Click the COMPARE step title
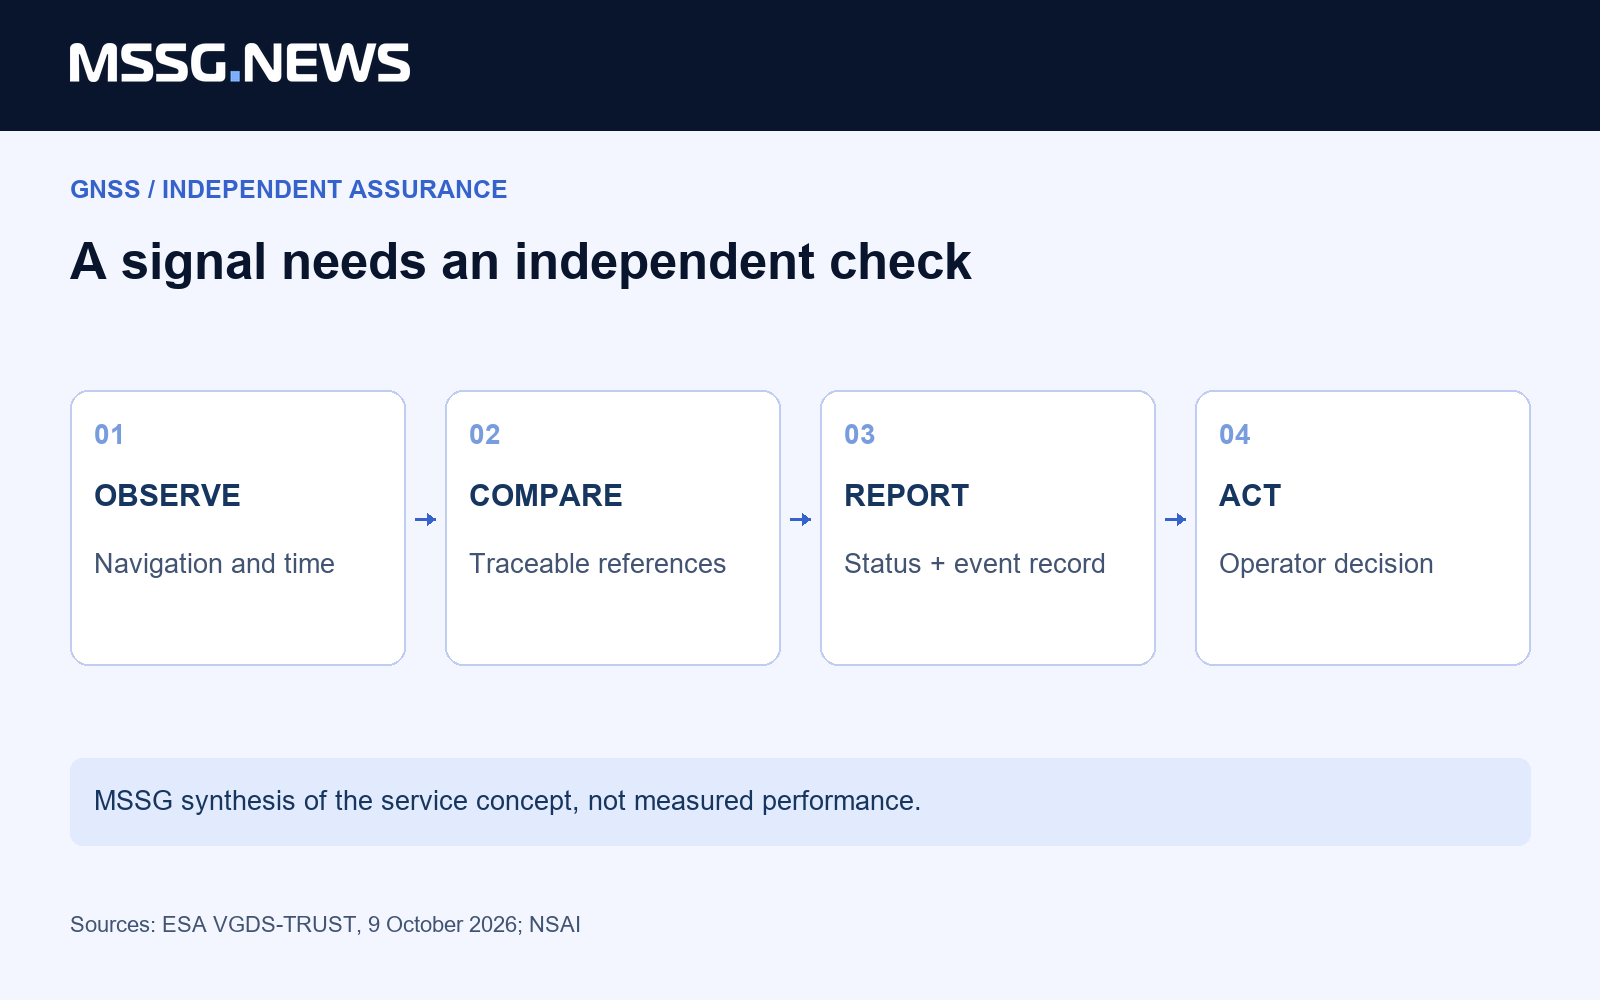1600x1000 pixels. click(545, 496)
